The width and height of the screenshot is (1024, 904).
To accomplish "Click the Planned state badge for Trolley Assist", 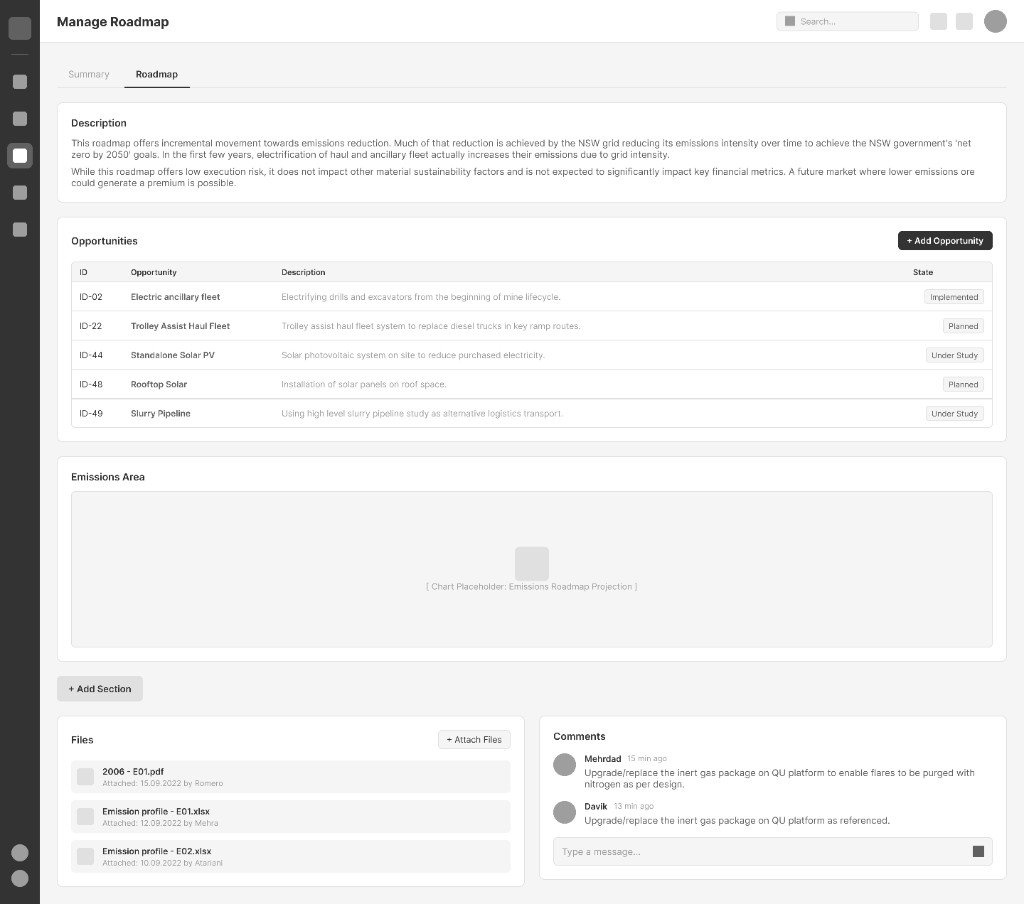I will click(963, 326).
